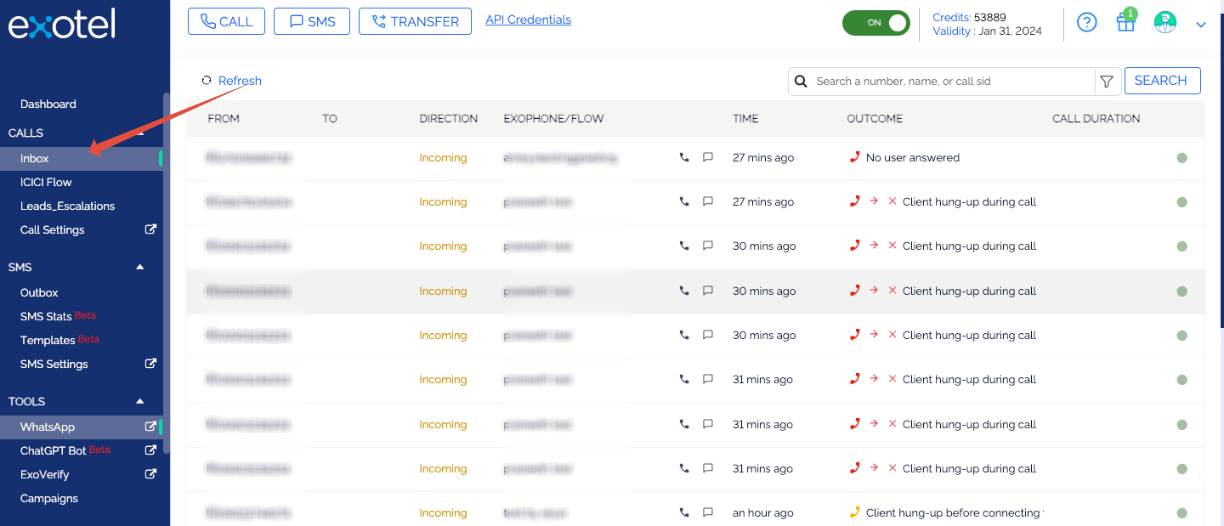Click the EXOPHONE/FLOW column header
Viewport: 1224px width, 526px height.
554,118
